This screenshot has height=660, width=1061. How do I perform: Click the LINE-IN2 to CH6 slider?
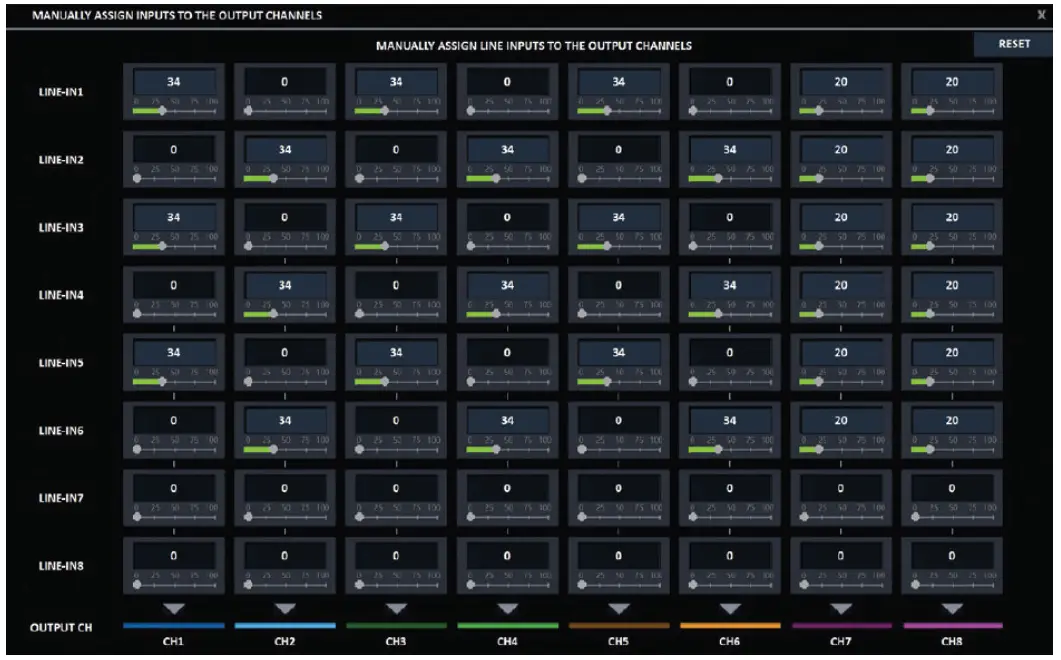729,178
